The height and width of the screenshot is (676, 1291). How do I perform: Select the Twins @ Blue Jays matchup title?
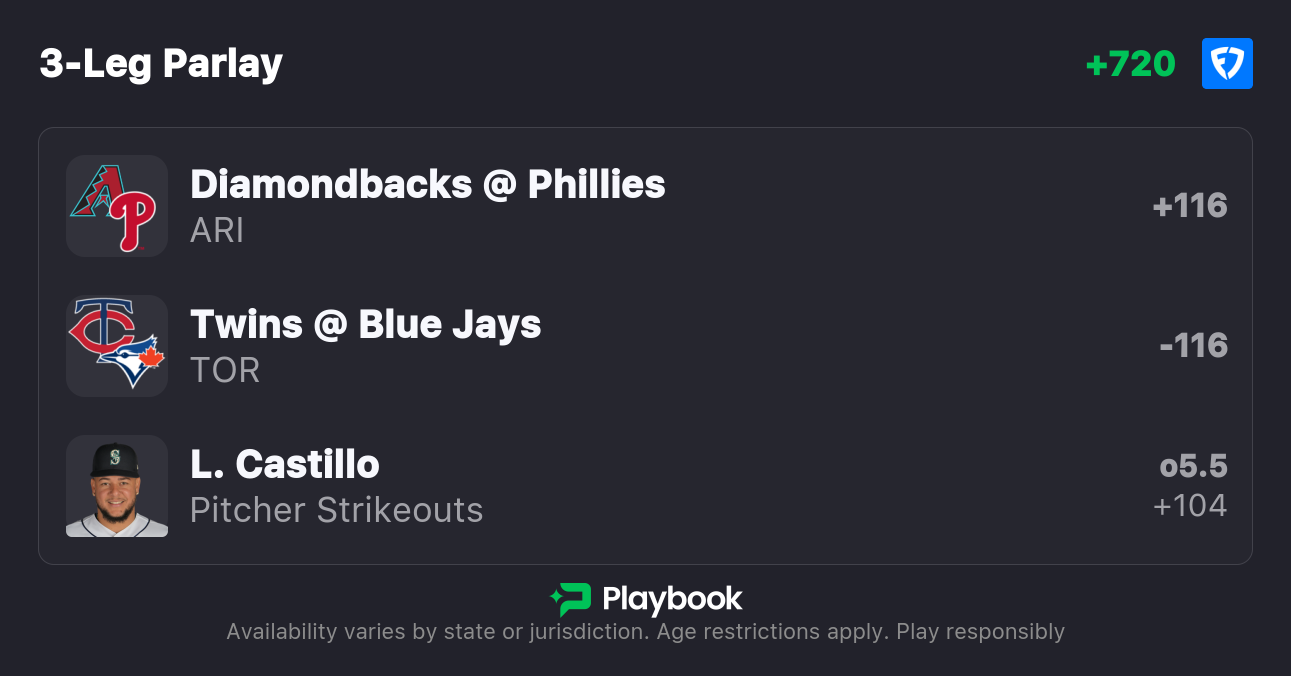pyautogui.click(x=365, y=324)
